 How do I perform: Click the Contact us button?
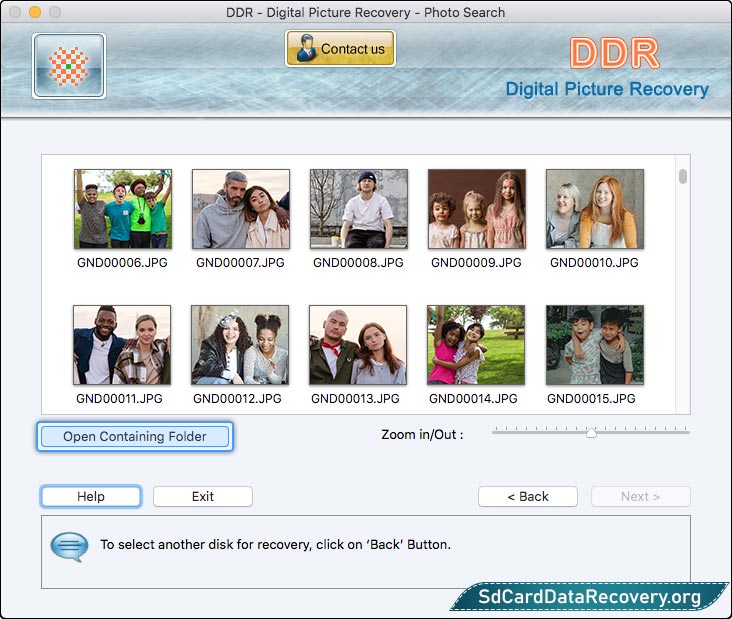pyautogui.click(x=340, y=48)
